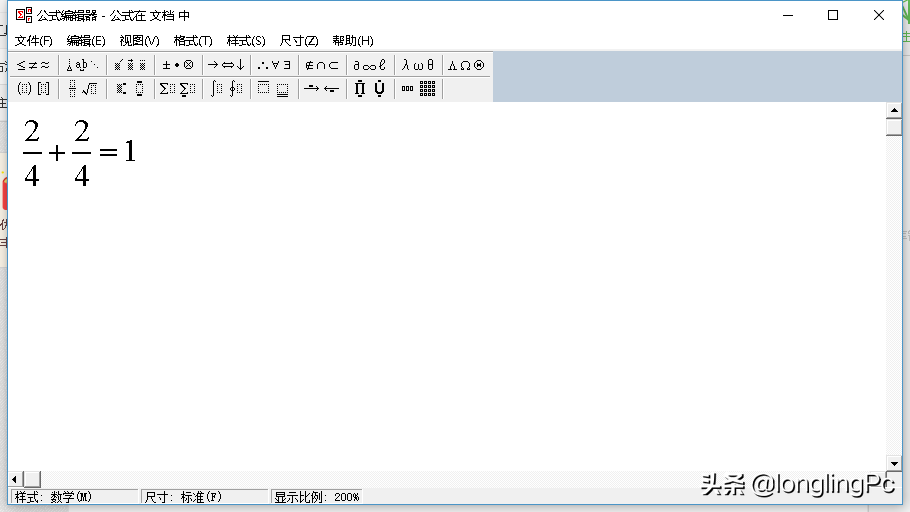Image resolution: width=910 pixels, height=512 pixels.
Task: Place cursor on denominator 4 after the plus sign
Action: 82,175
